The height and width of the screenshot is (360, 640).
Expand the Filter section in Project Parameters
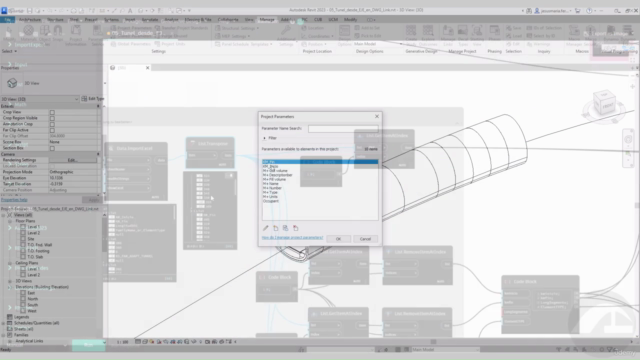tap(264, 138)
